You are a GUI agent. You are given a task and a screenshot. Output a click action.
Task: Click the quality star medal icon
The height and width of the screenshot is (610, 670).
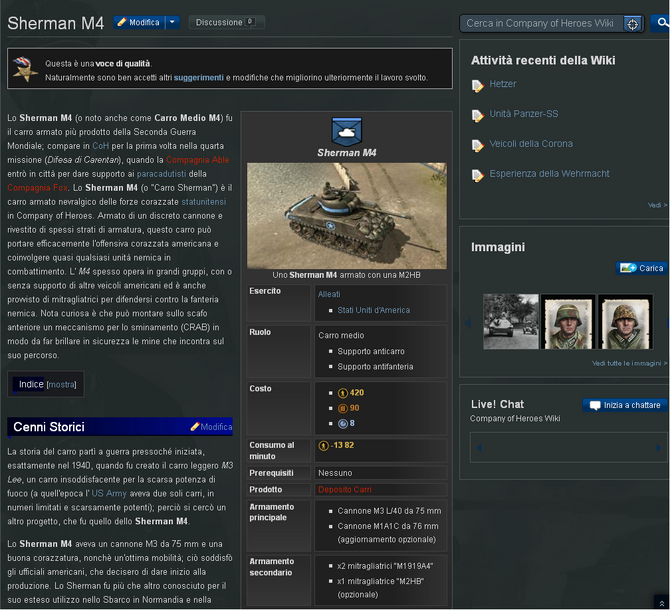25,69
